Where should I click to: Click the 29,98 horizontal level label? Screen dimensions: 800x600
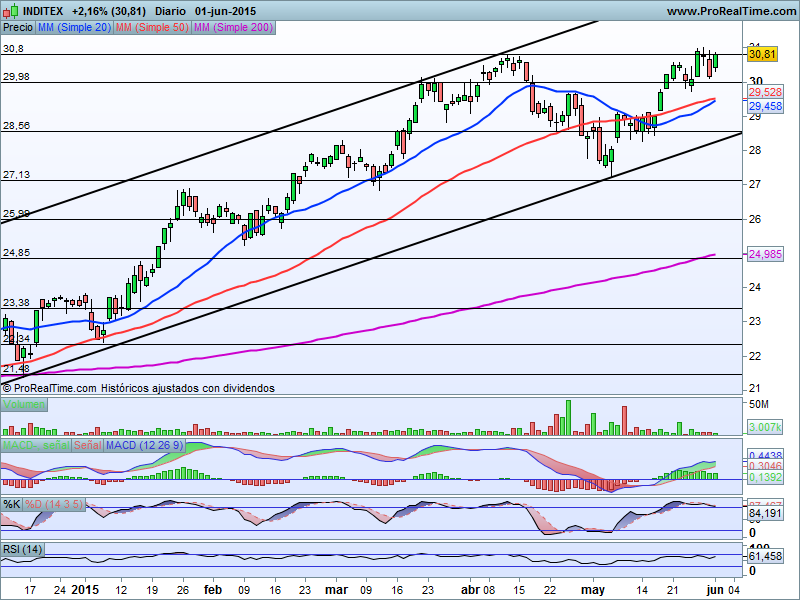[x=16, y=77]
